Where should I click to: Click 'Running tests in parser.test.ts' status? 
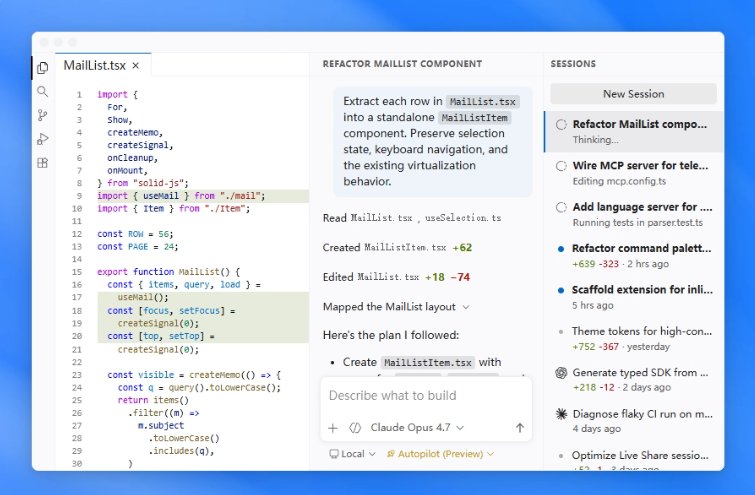click(638, 223)
